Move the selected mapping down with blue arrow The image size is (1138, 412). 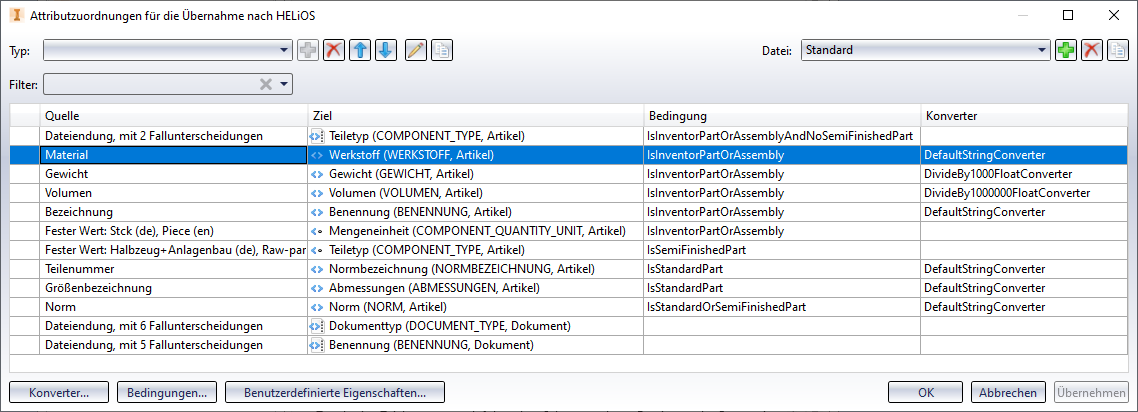coord(385,50)
